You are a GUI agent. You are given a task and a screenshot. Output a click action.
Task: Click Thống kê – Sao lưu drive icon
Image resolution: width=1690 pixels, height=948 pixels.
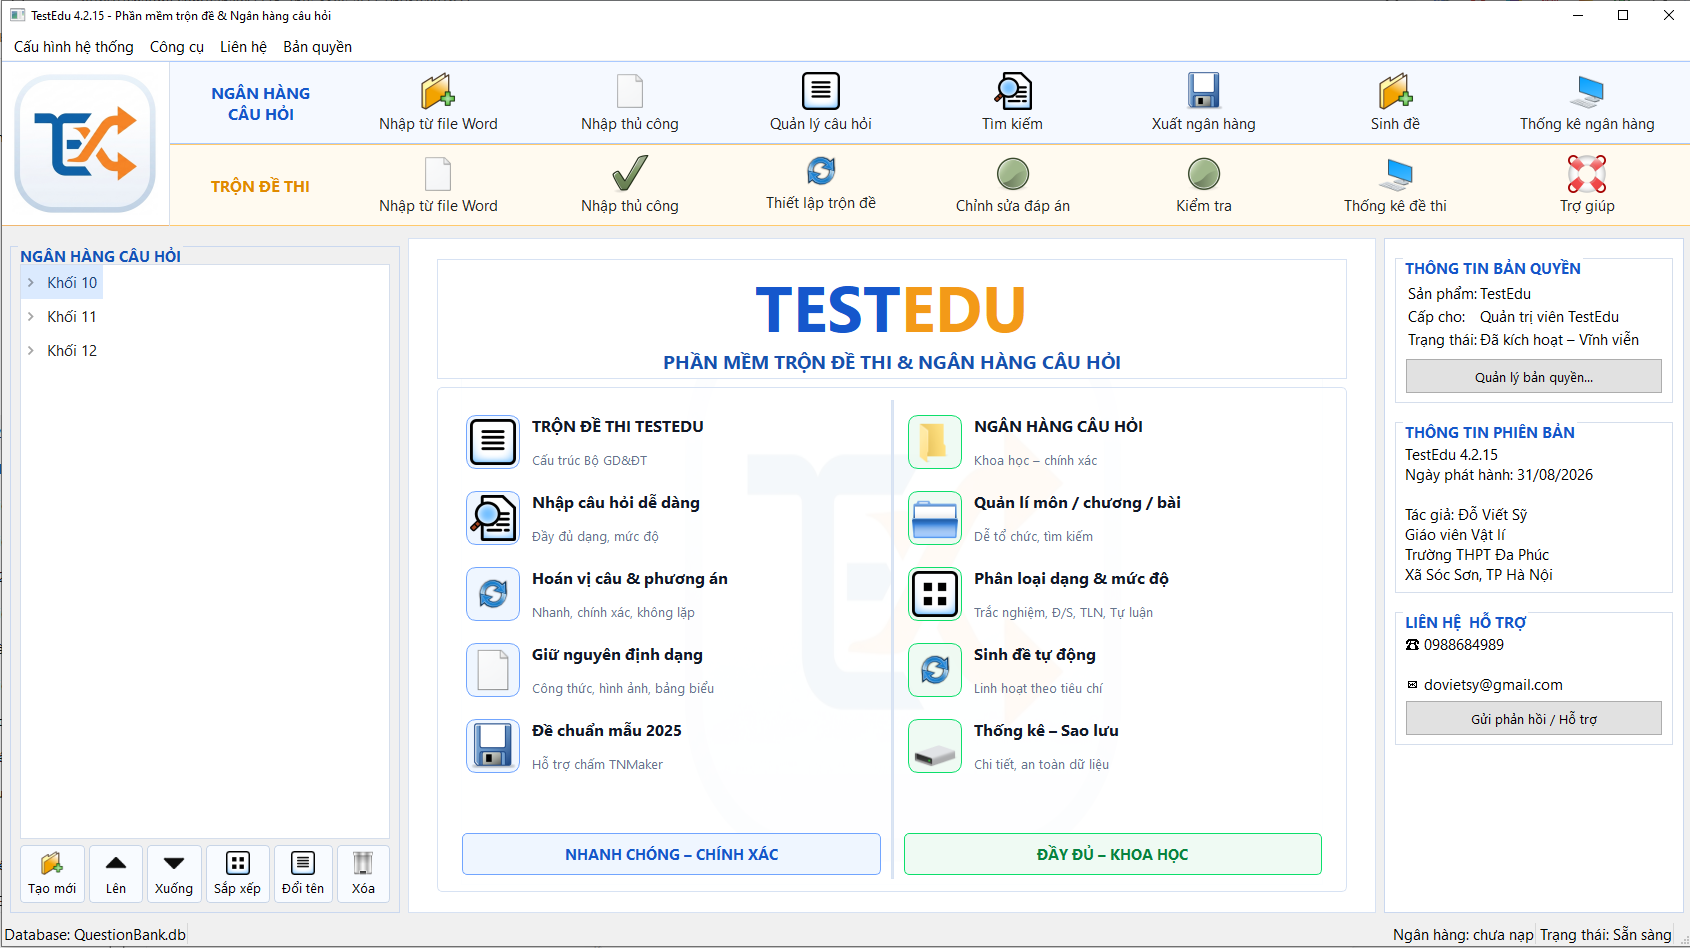coord(935,745)
